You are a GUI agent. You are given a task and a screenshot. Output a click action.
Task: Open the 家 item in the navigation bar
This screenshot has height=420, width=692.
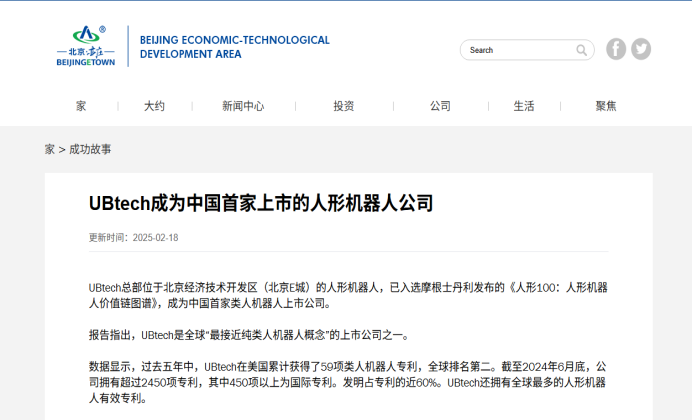click(x=81, y=106)
